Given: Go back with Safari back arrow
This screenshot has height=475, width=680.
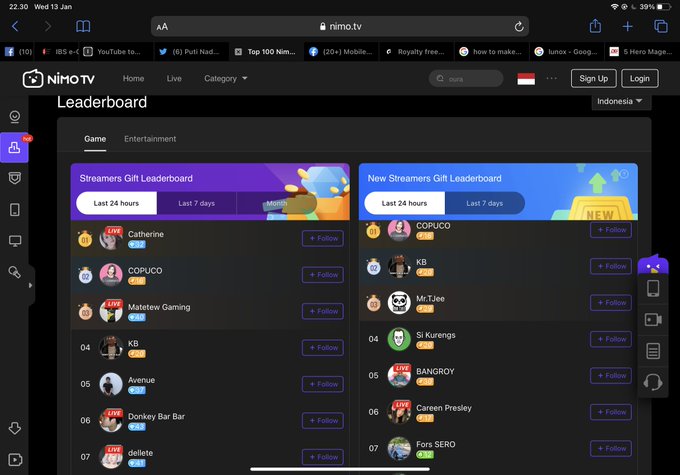Looking at the screenshot, I should (x=15, y=26).
